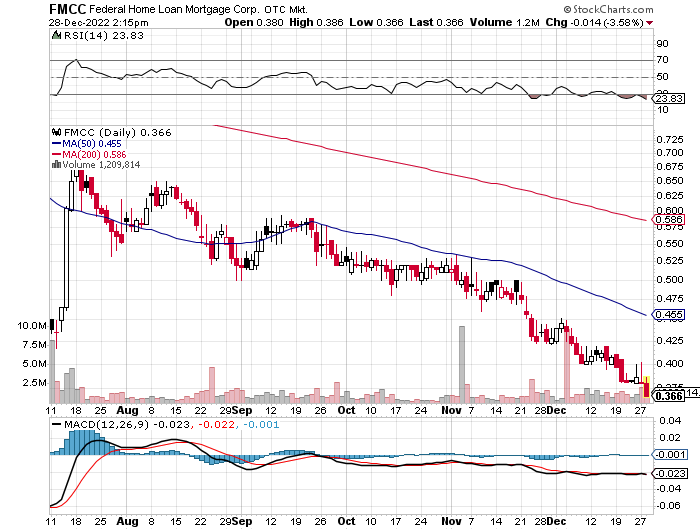Click the FMCC (Daily) 0.366 legend label
This screenshot has height=530, width=700.
click(x=117, y=133)
